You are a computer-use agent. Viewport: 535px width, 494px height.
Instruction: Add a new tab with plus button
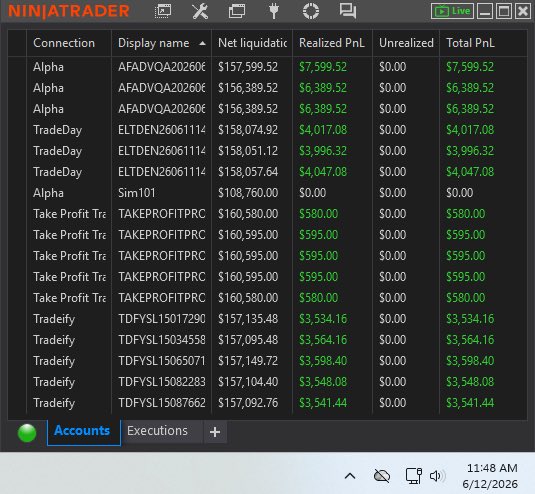(215, 432)
